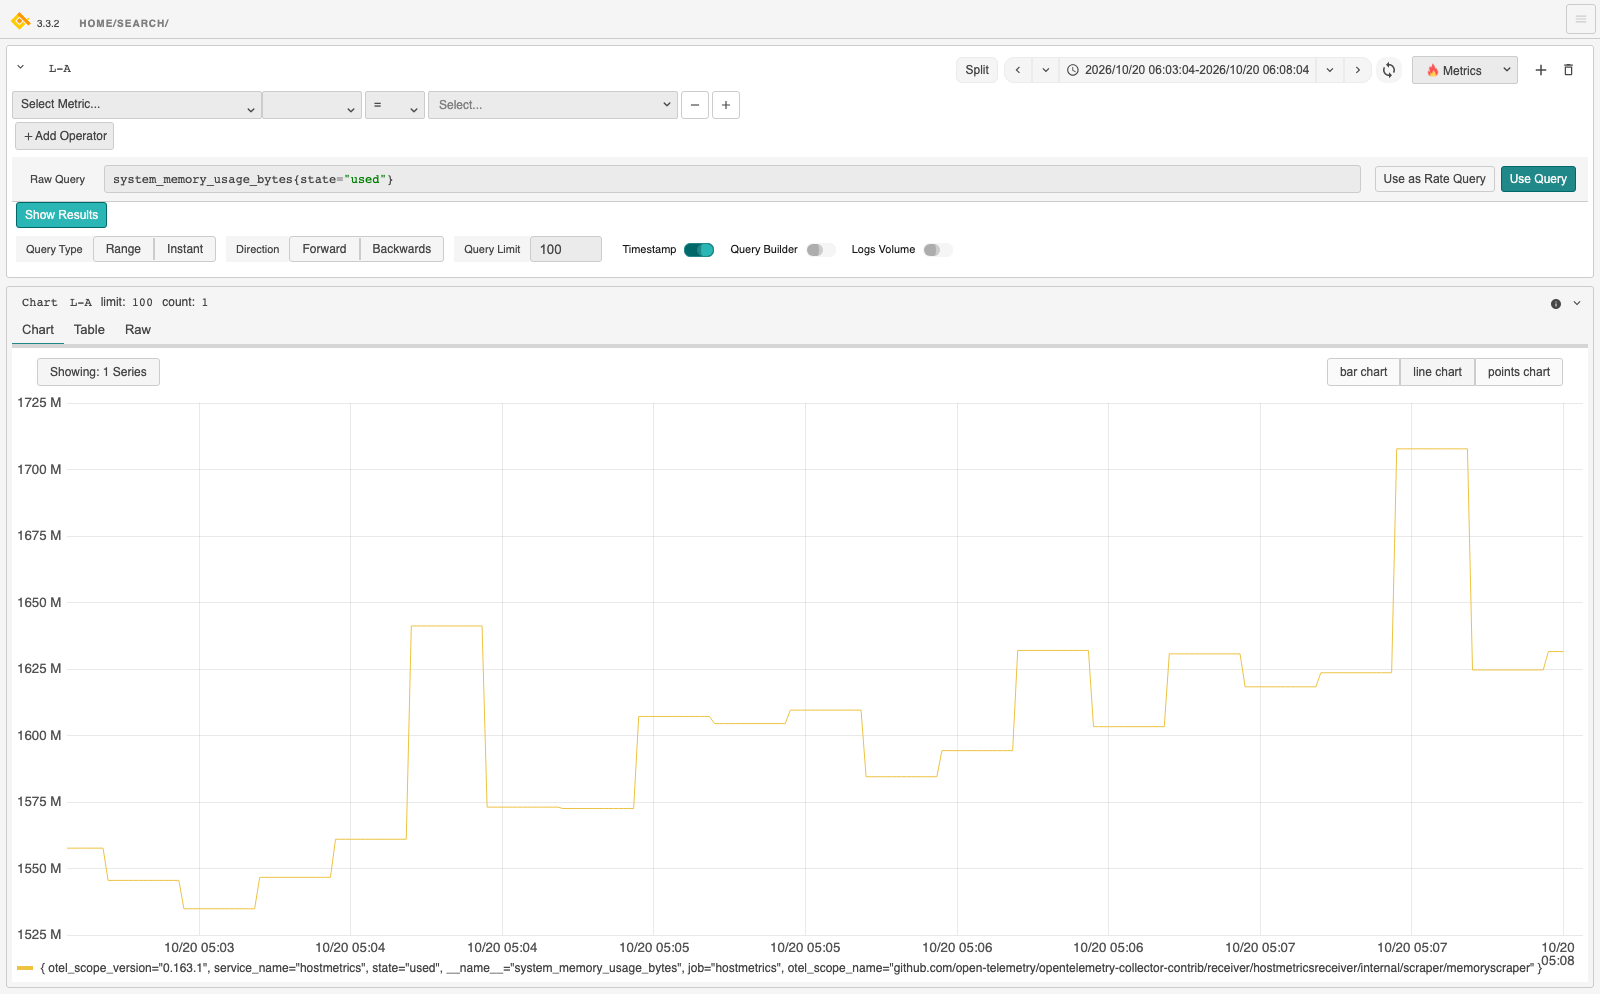
Task: Open the empty label dropdown
Action: point(312,105)
